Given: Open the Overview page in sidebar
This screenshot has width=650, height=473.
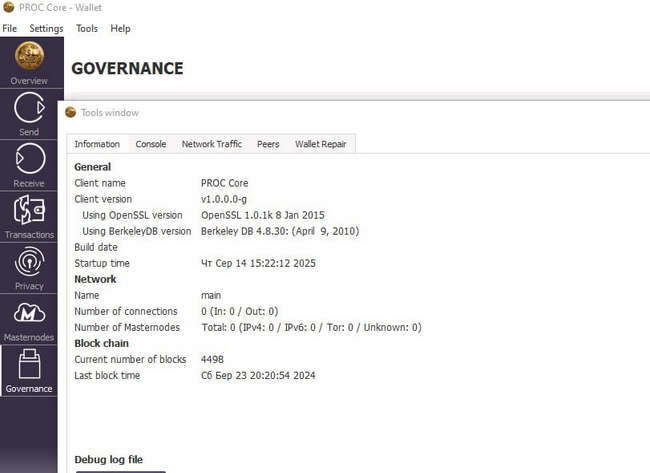Looking at the screenshot, I should tap(29, 62).
